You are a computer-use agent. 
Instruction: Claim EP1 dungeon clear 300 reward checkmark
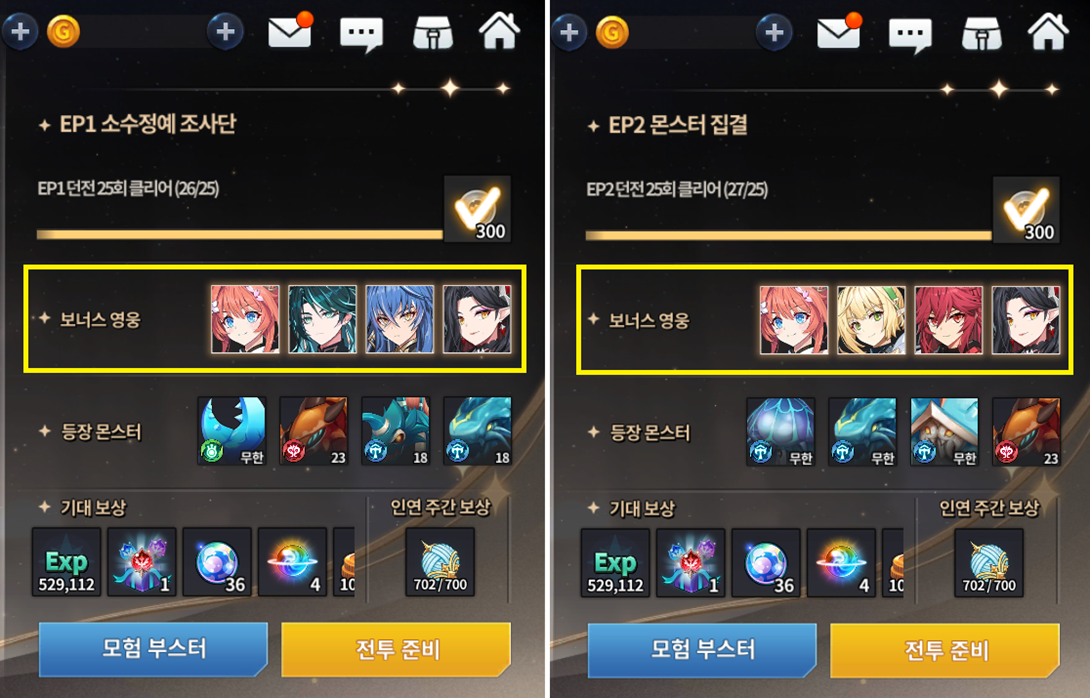478,209
